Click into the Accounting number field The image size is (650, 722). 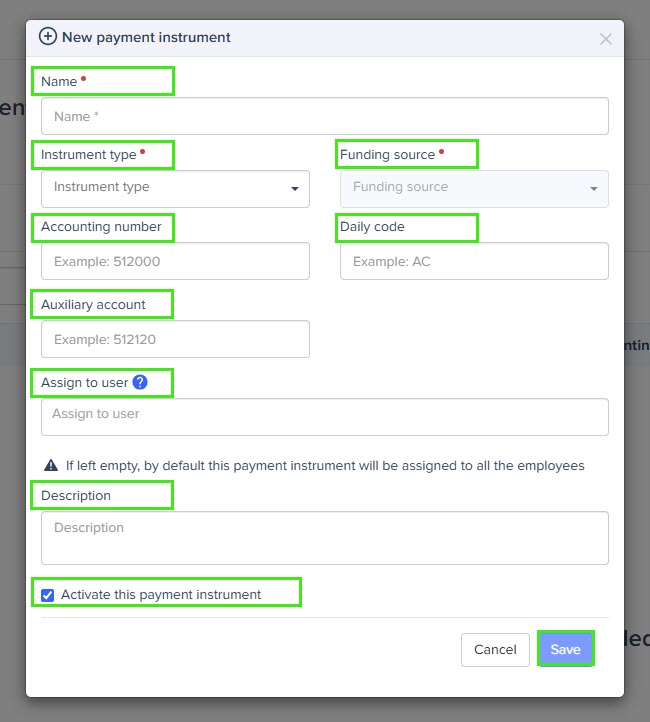[175, 261]
